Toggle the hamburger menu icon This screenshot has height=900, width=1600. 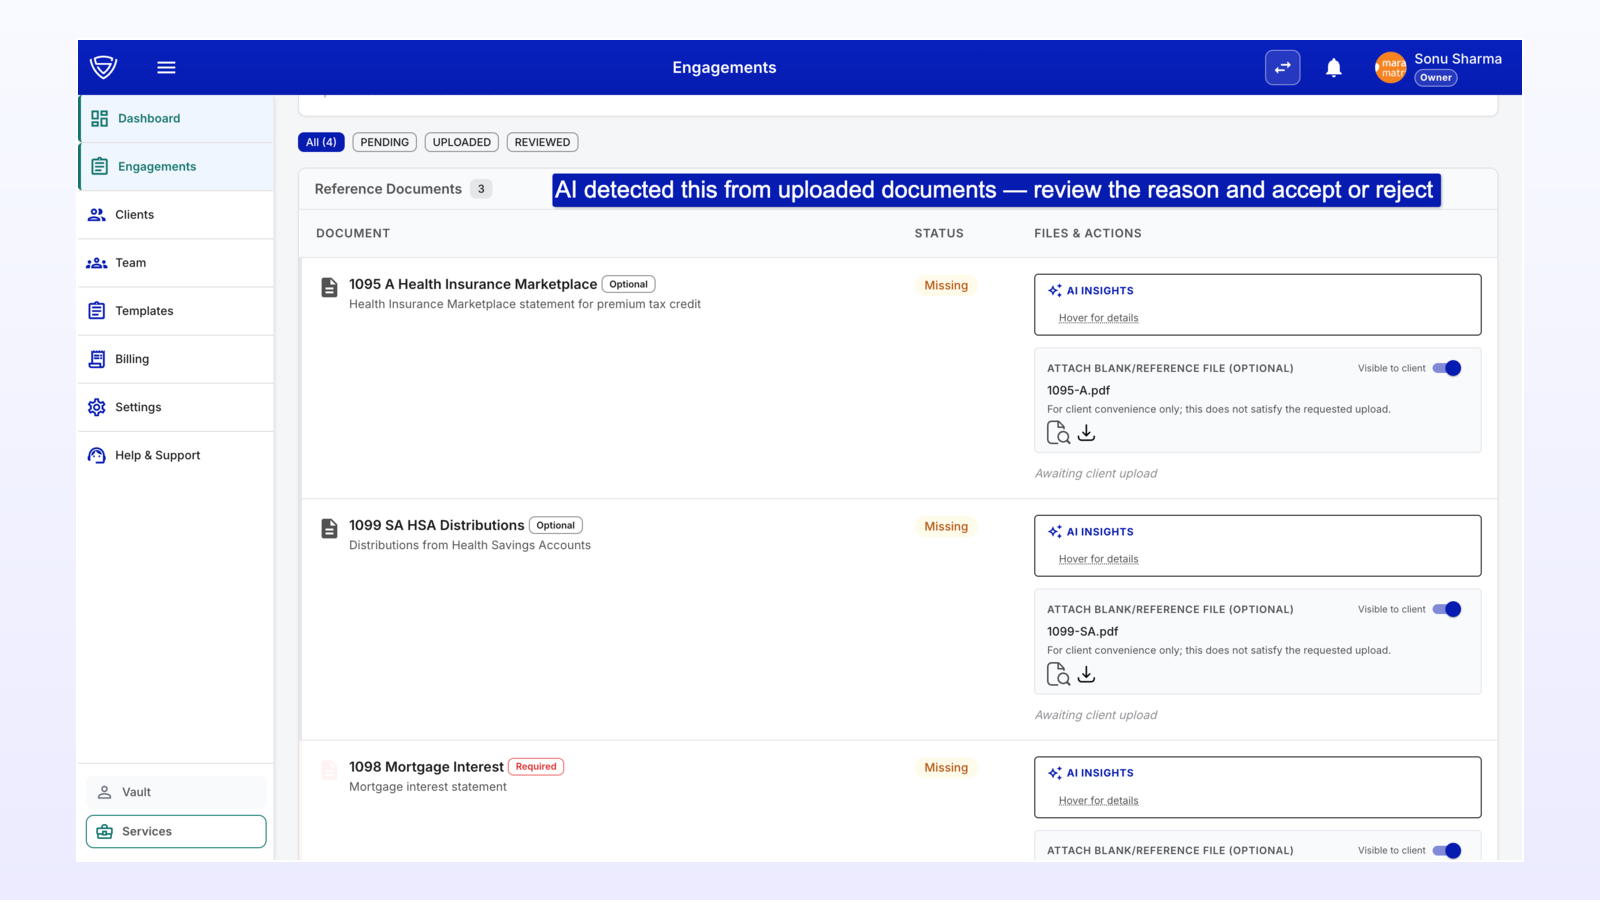(x=166, y=67)
